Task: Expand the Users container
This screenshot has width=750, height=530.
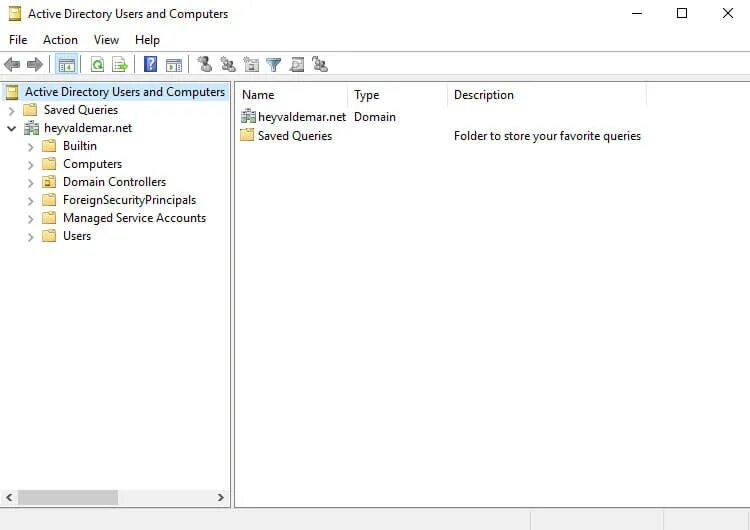Action: point(31,237)
